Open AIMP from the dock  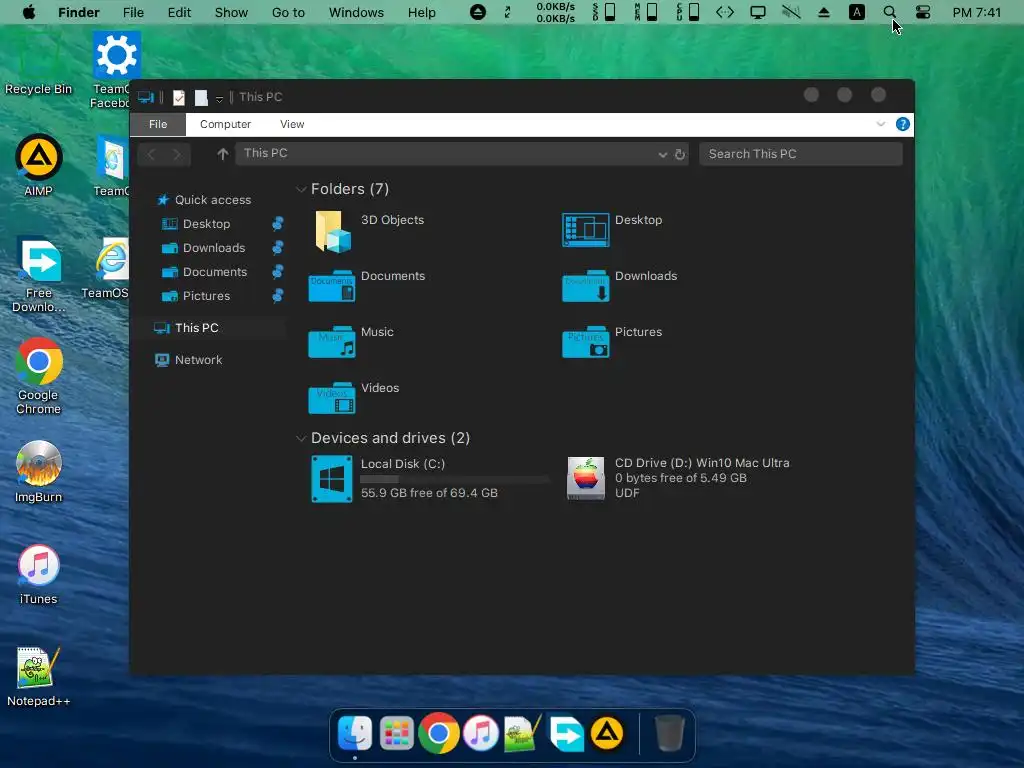[x=607, y=733]
